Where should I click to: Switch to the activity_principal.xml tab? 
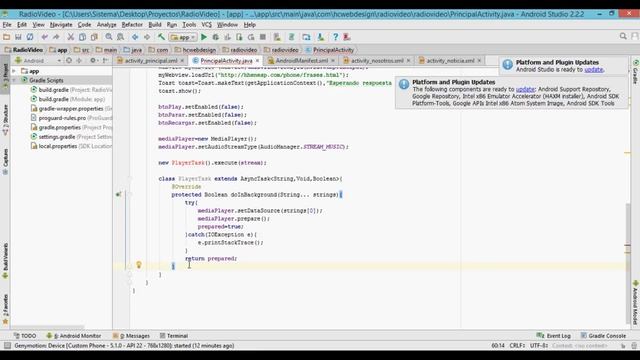click(151, 61)
